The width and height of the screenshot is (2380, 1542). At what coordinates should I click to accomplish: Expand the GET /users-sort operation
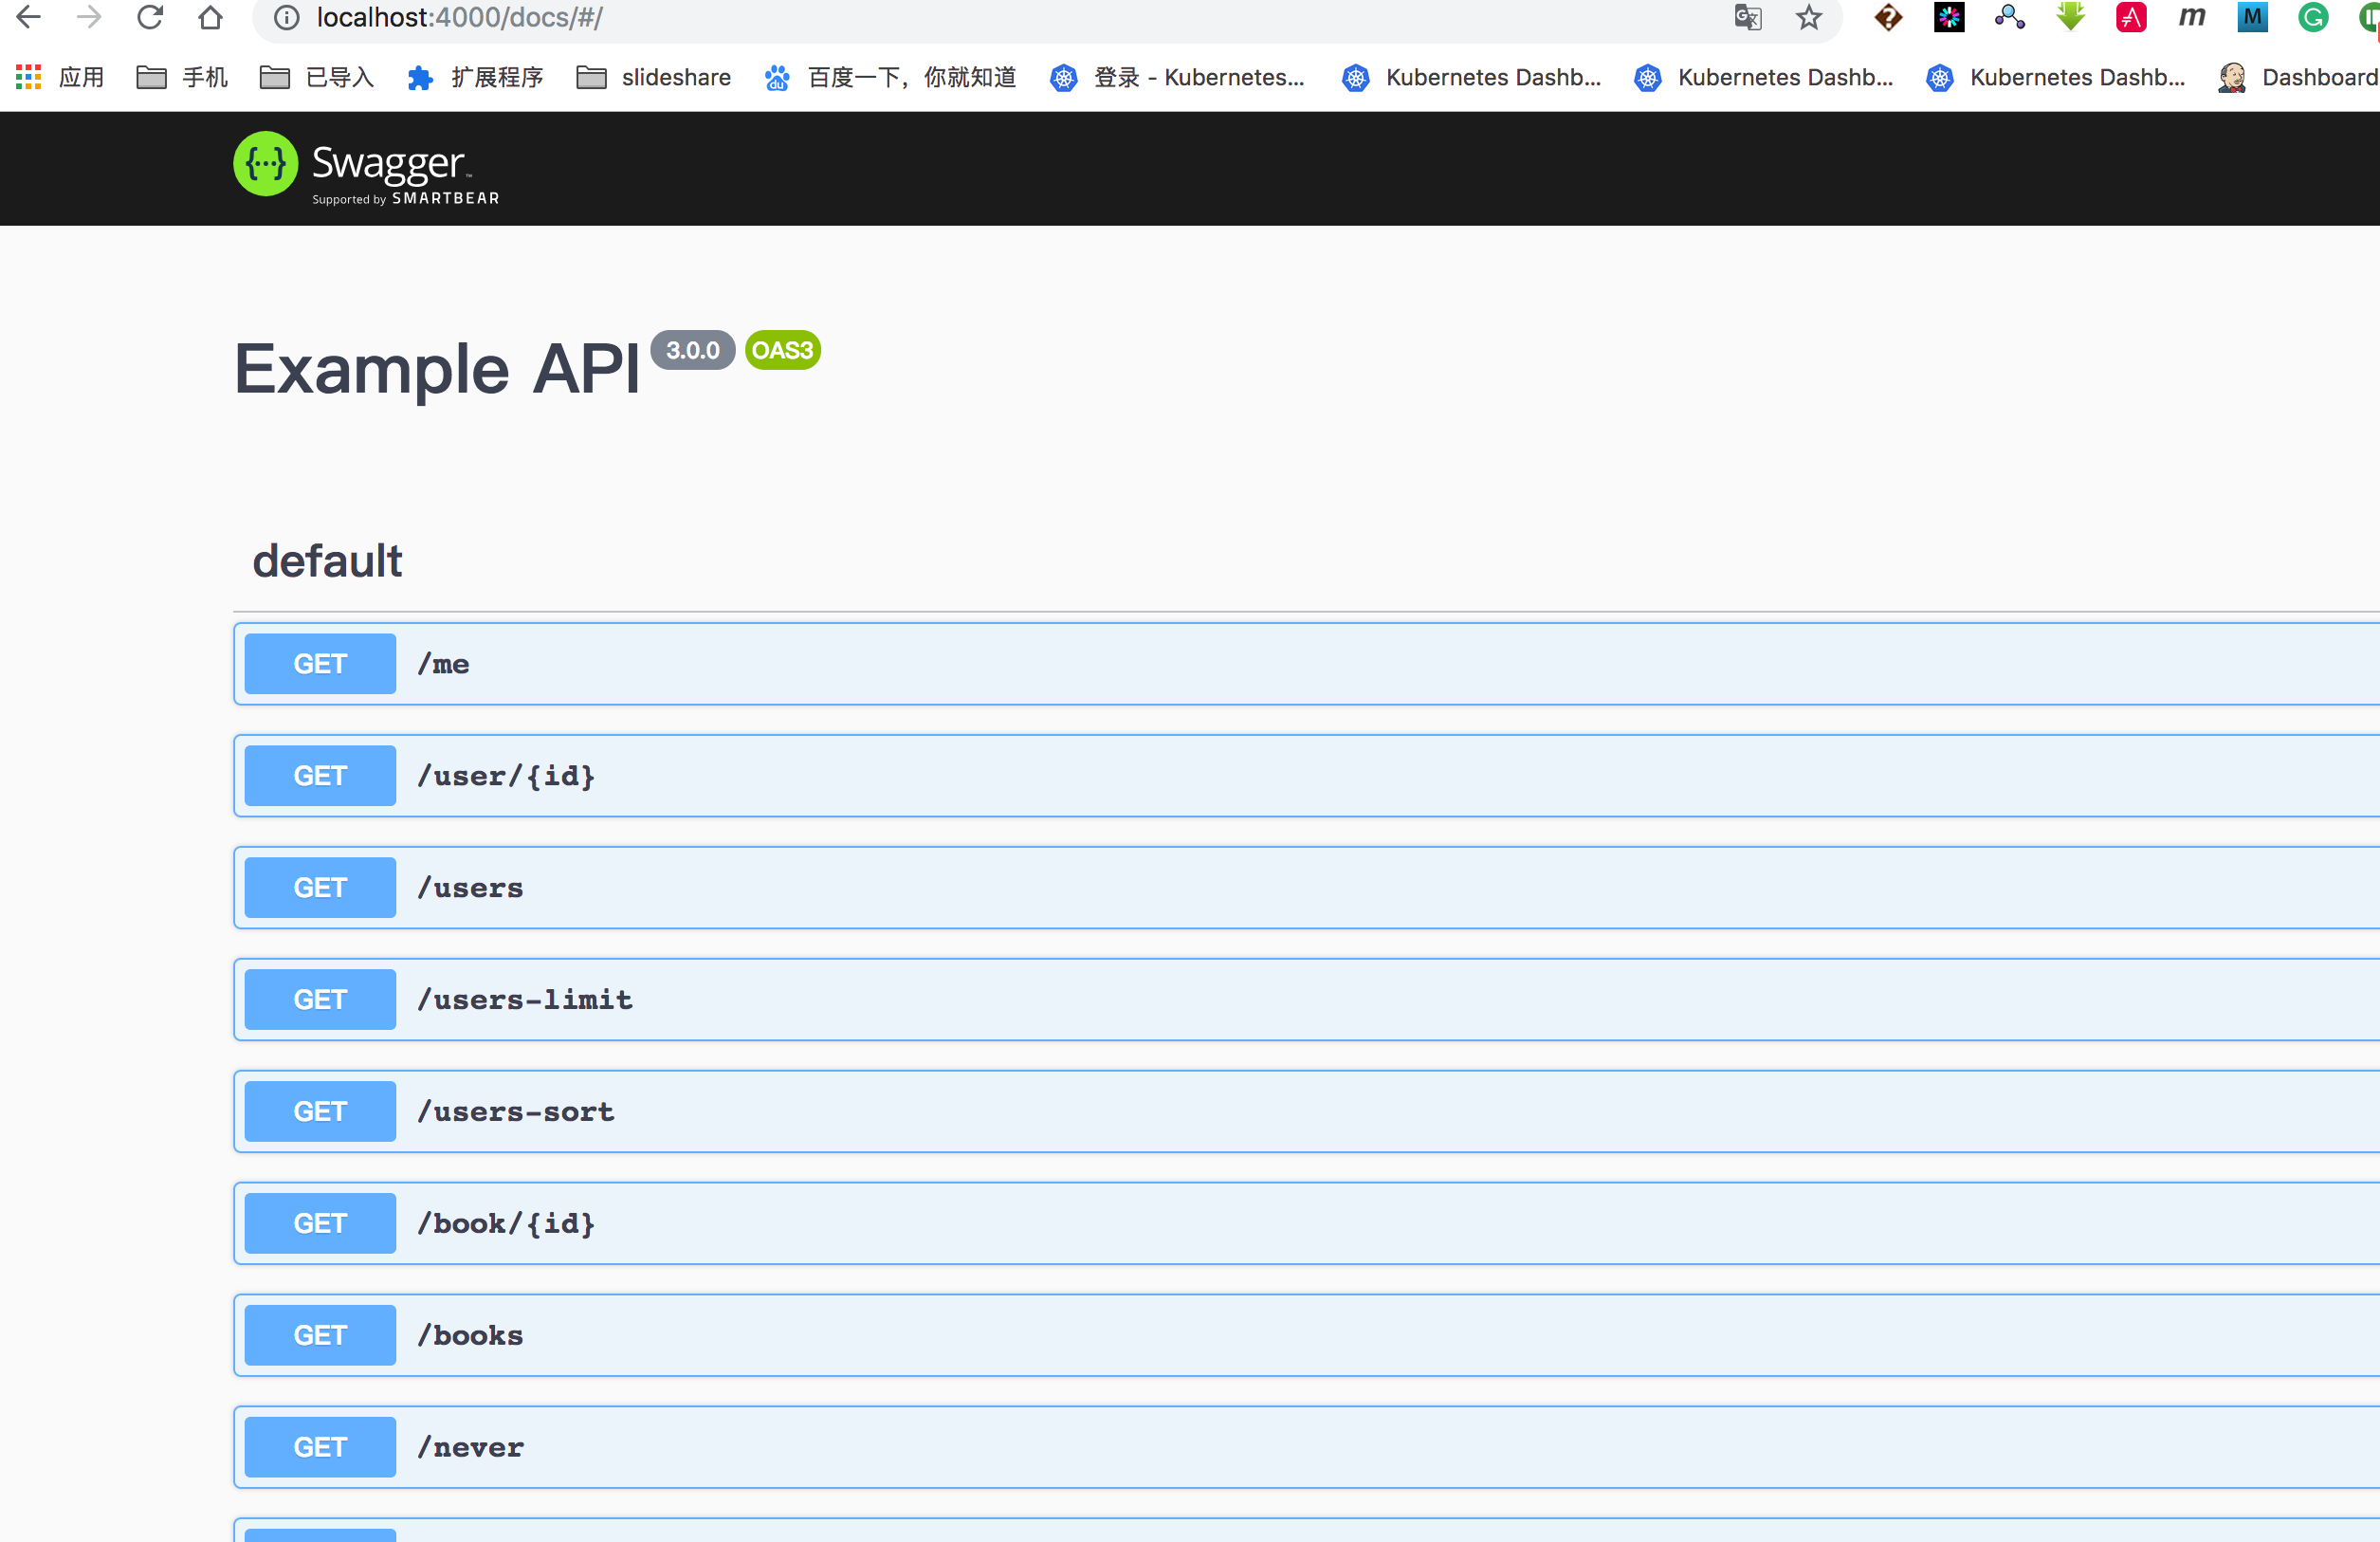[x=1306, y=1112]
